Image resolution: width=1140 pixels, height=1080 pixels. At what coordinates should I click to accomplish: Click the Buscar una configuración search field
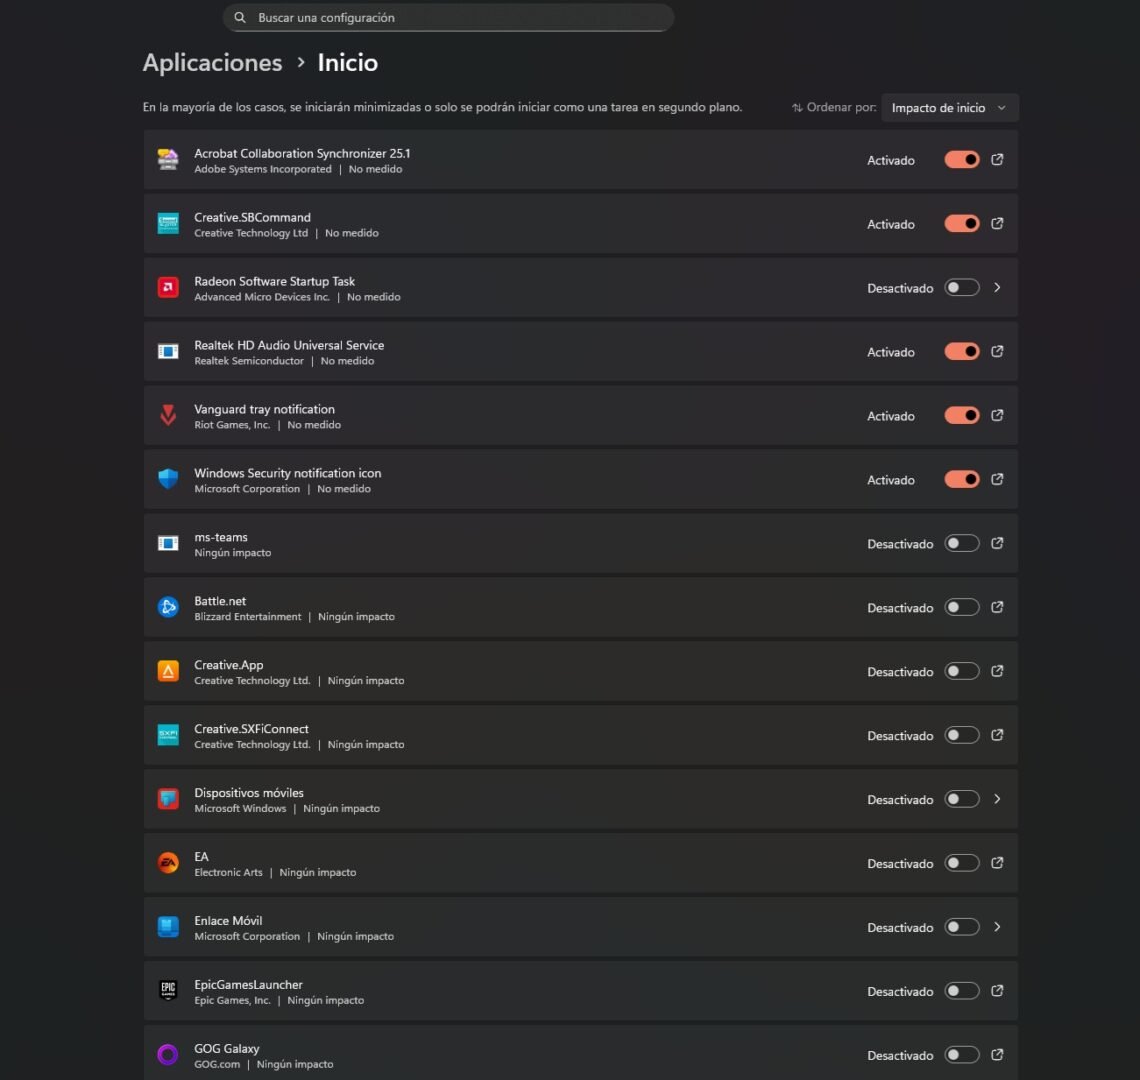(448, 17)
